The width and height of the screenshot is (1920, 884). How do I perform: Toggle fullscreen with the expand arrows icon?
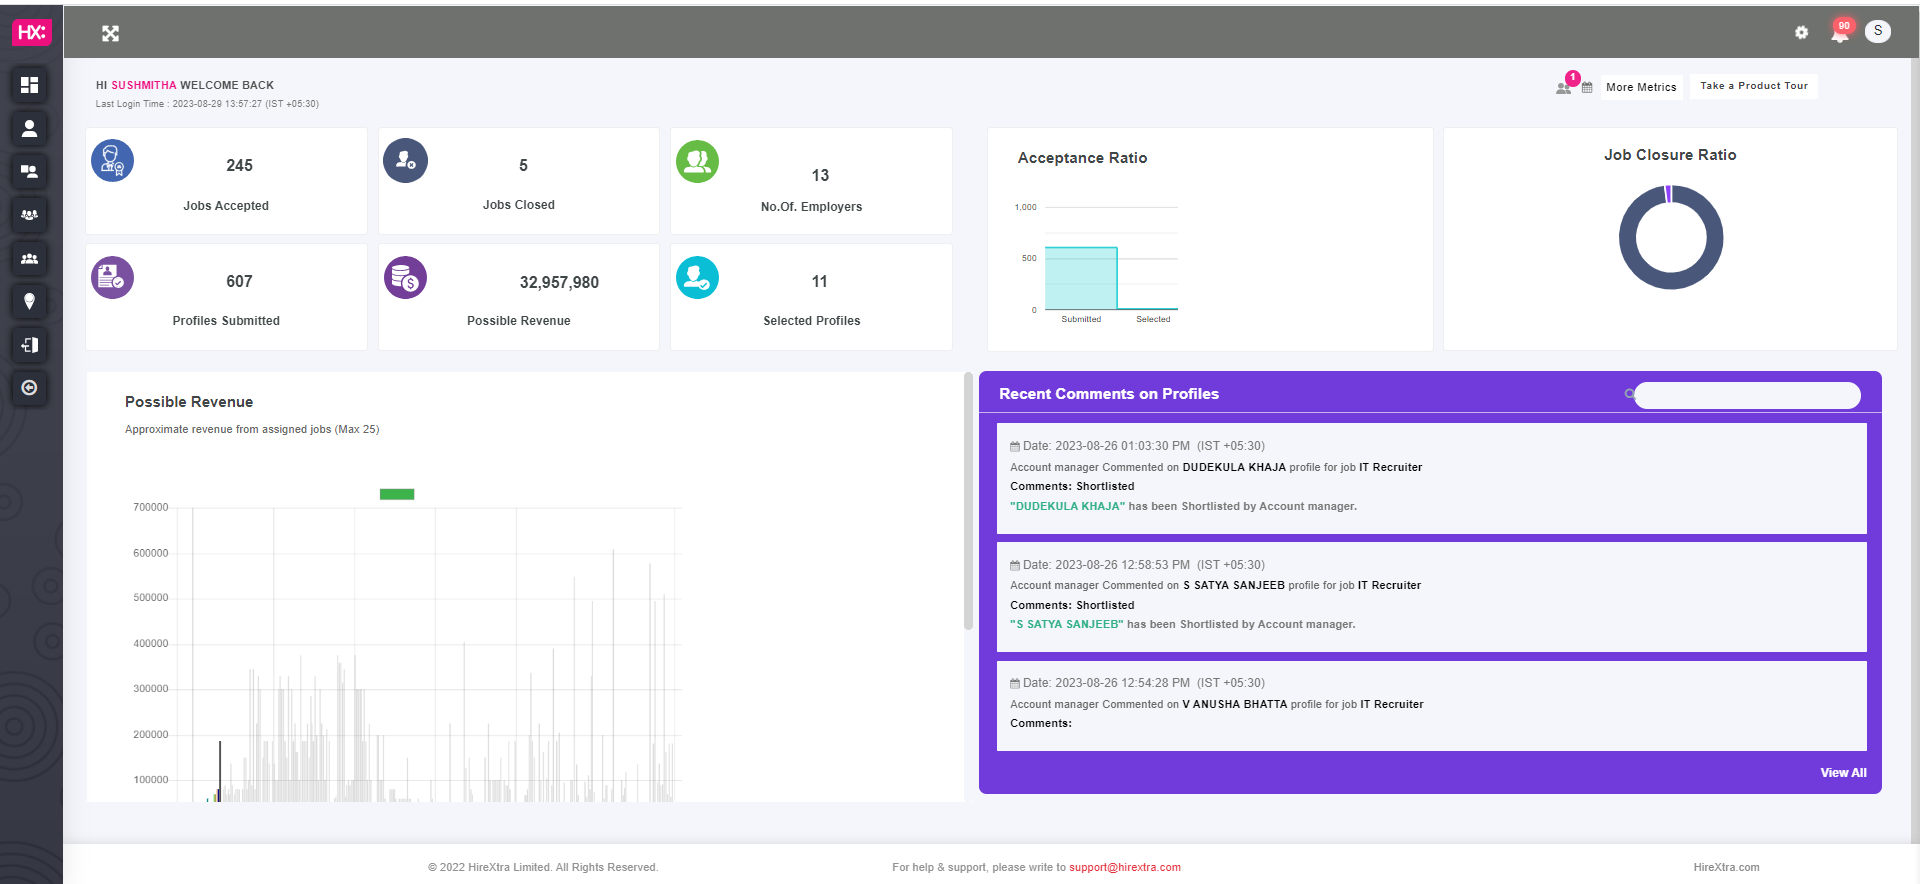pos(110,34)
